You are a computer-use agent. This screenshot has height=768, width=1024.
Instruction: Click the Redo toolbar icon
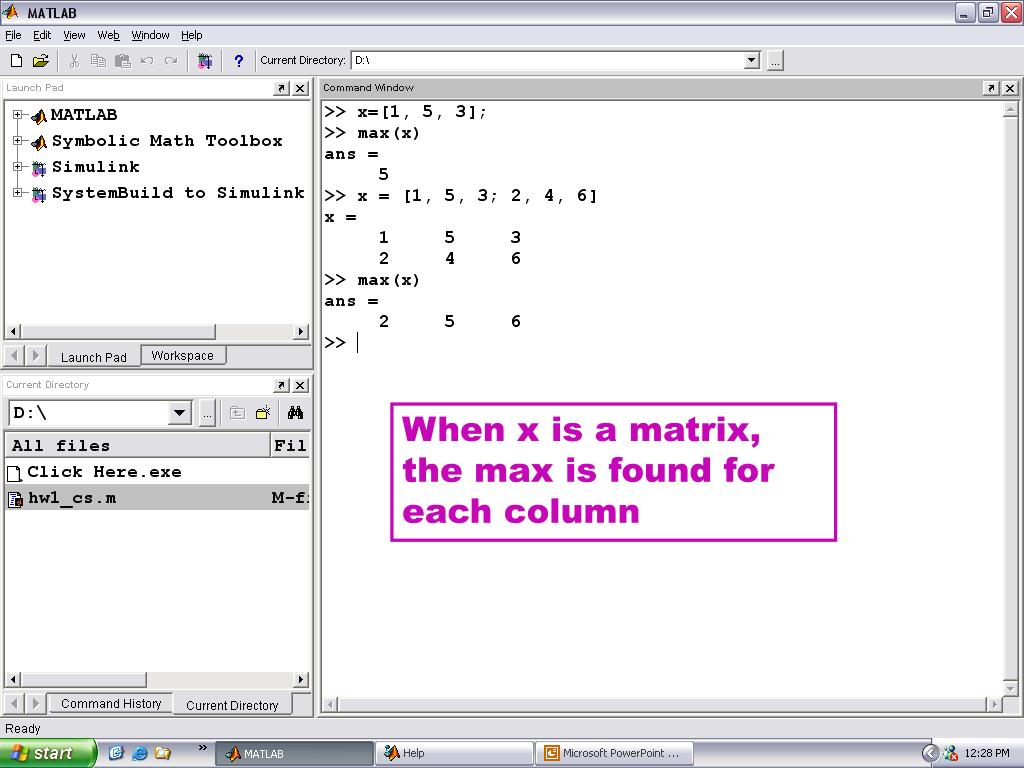coord(171,61)
